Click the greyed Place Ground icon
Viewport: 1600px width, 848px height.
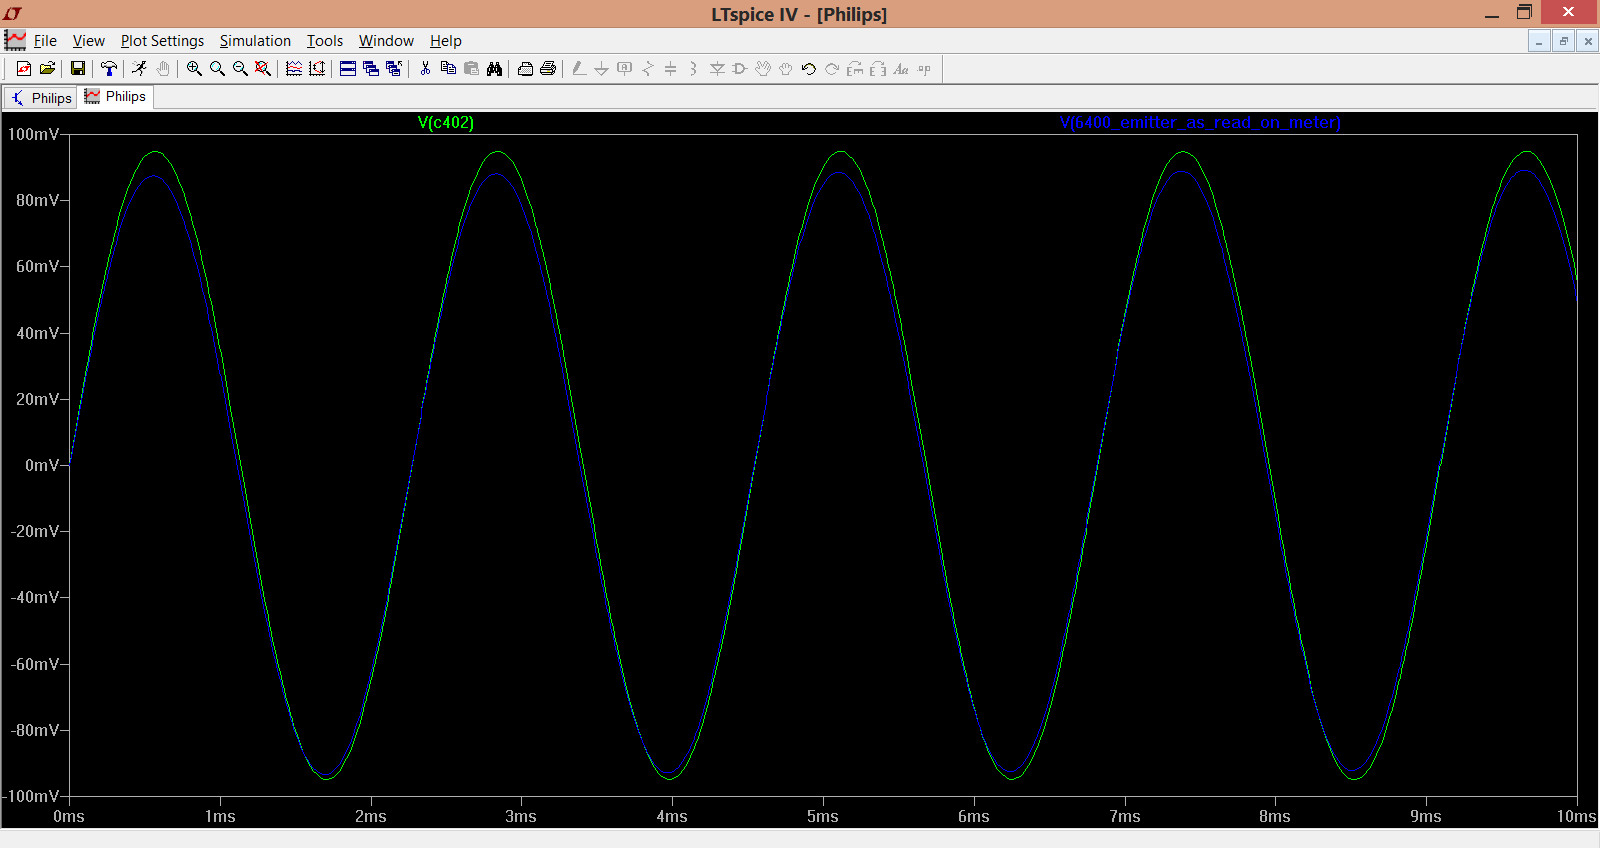point(601,68)
